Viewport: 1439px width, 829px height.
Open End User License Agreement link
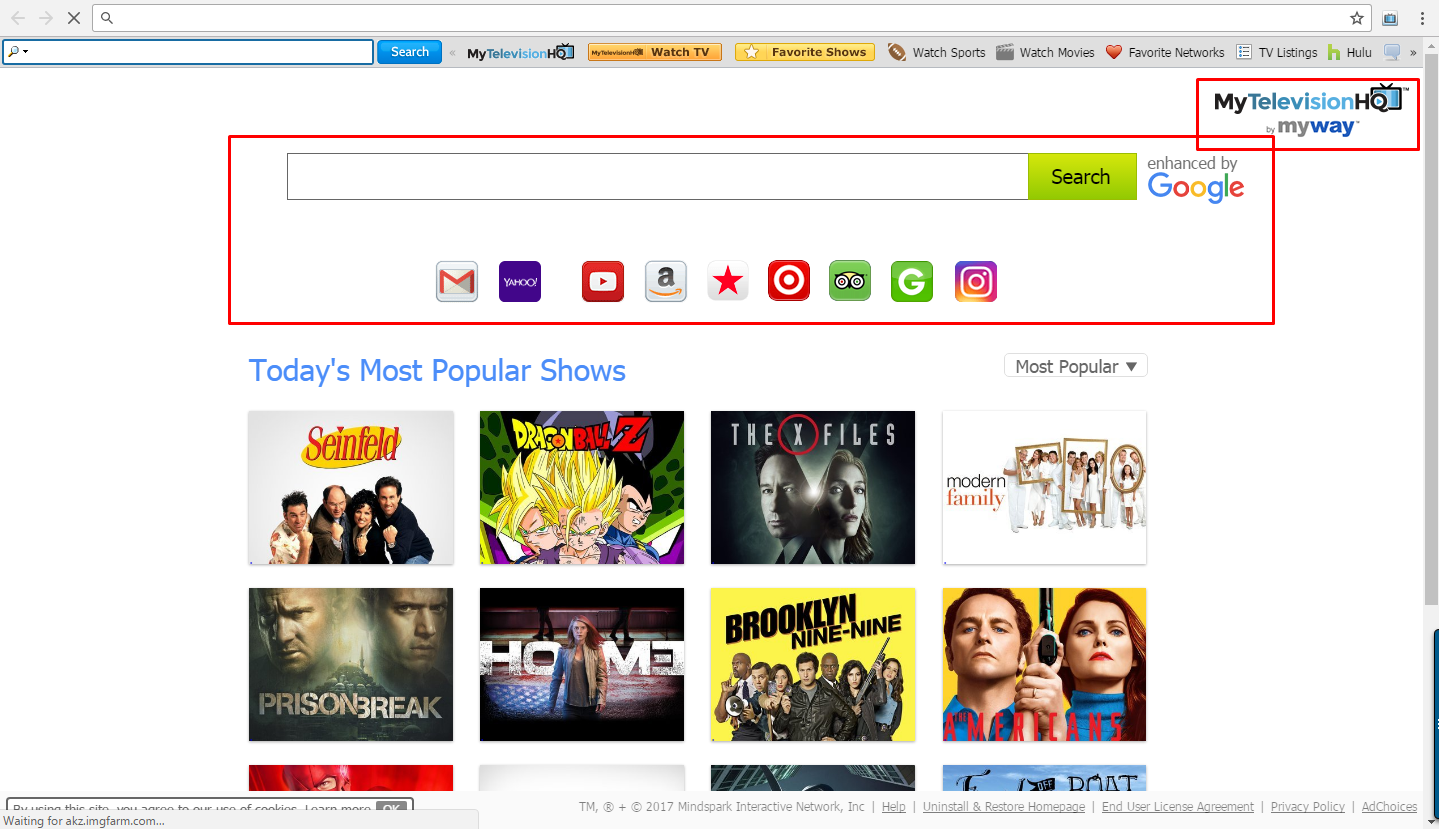click(x=1178, y=807)
